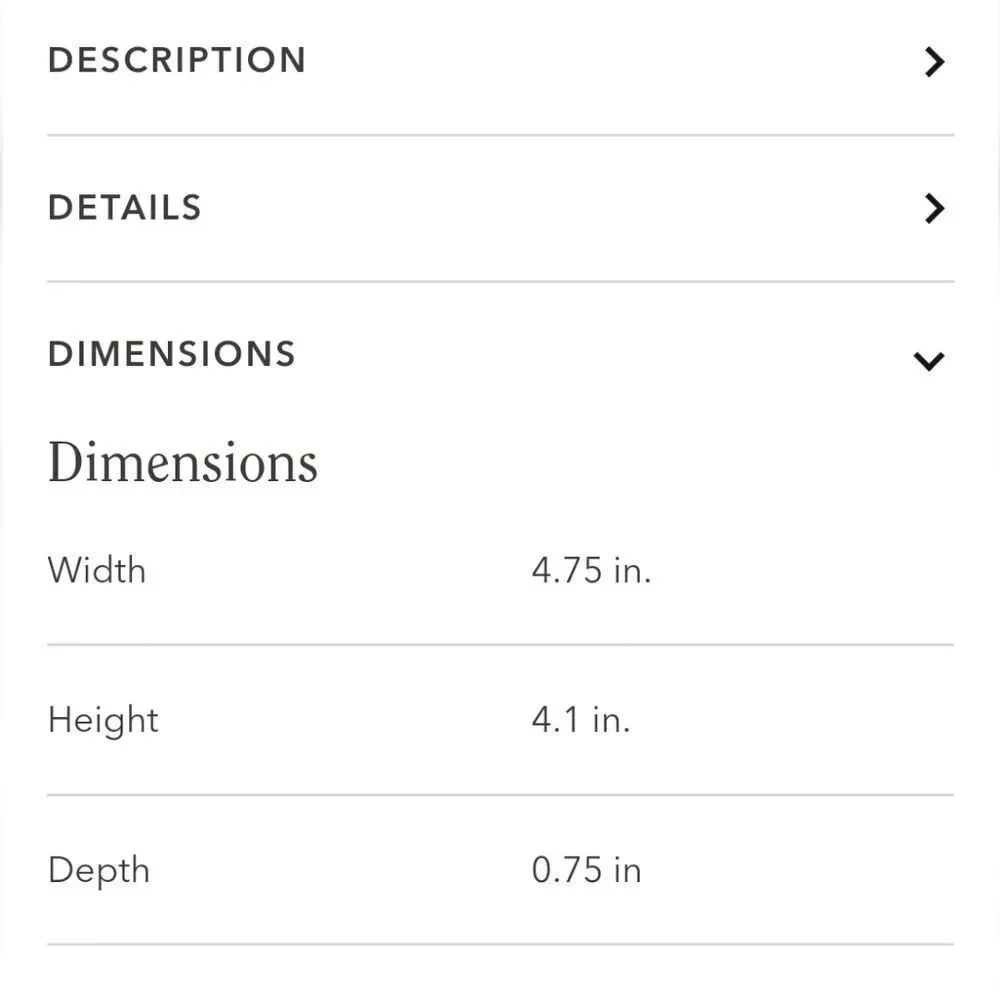
Task: Open the DESCRIPTION accordion header text
Action: (177, 60)
